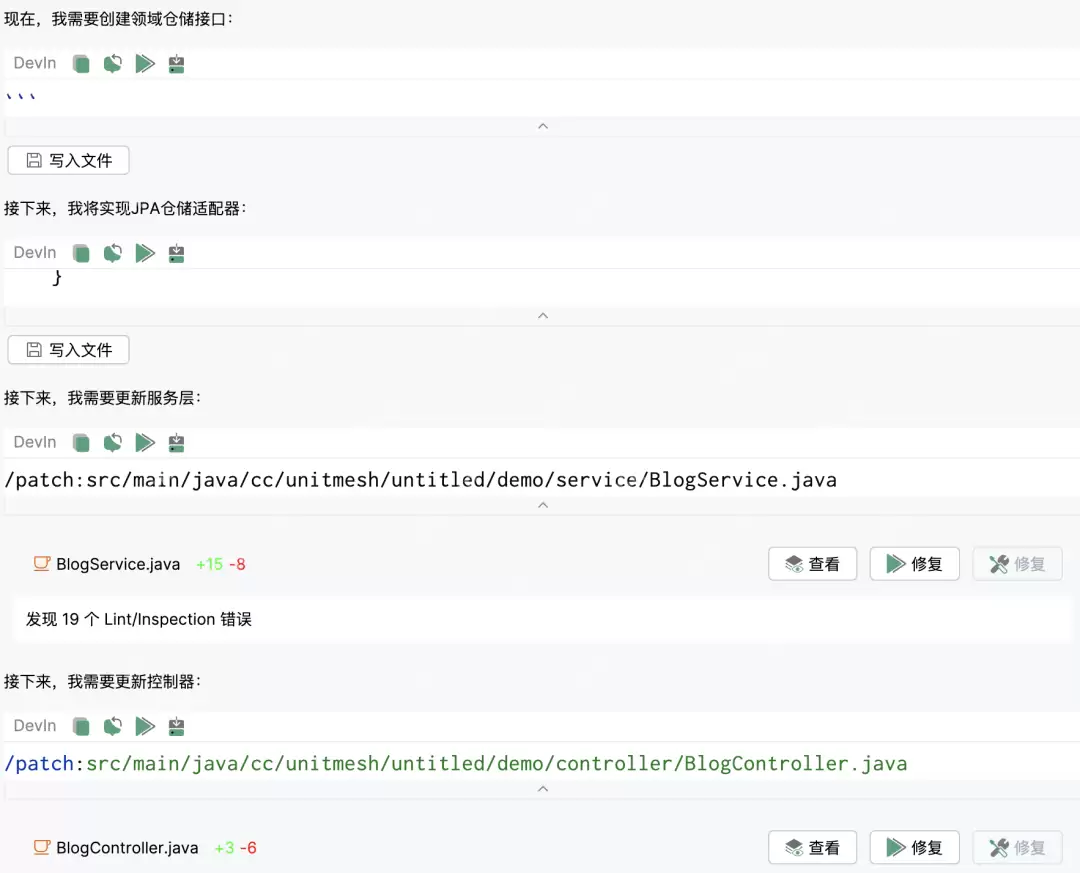Collapse the BlogController patch output panel

click(543, 789)
